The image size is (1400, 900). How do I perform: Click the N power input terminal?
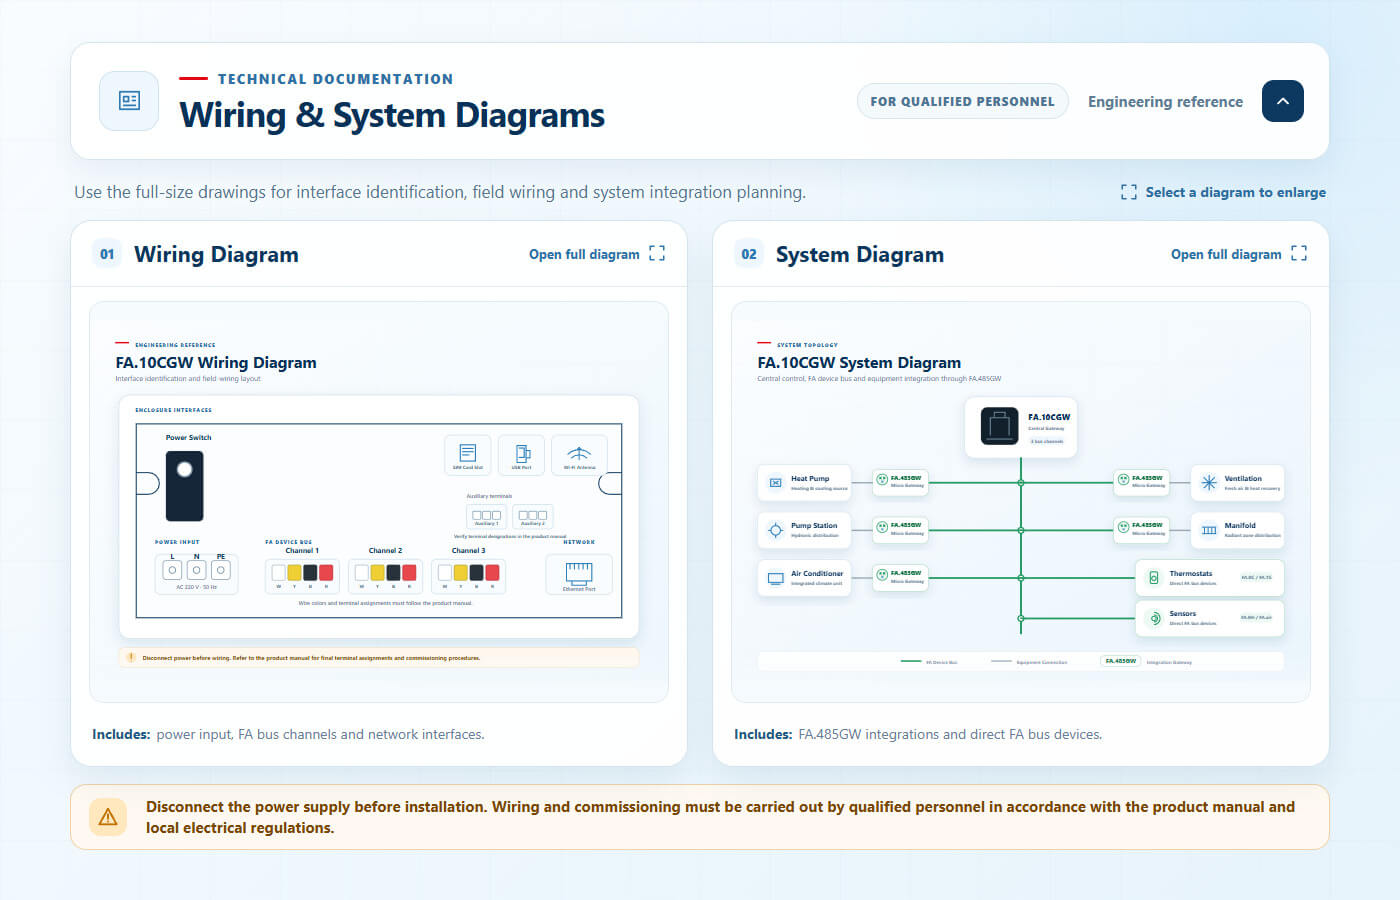[197, 570]
